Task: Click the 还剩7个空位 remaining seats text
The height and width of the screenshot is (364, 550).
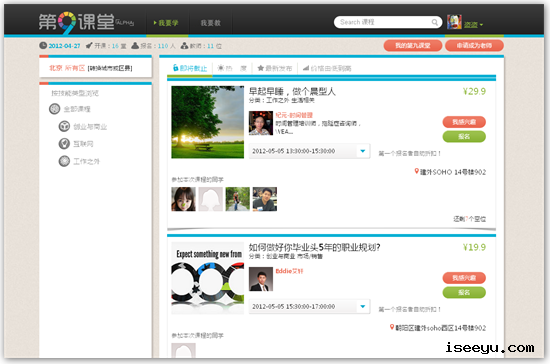Action: [470, 219]
